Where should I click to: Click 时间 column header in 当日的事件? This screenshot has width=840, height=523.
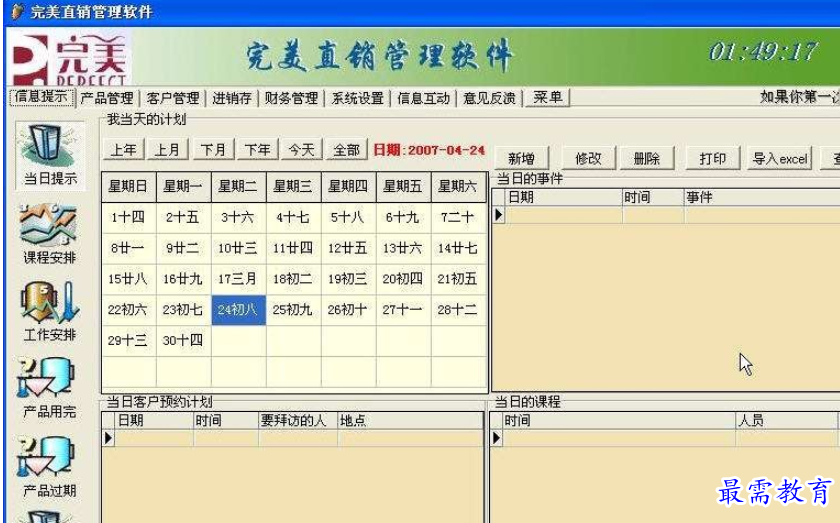tap(653, 198)
